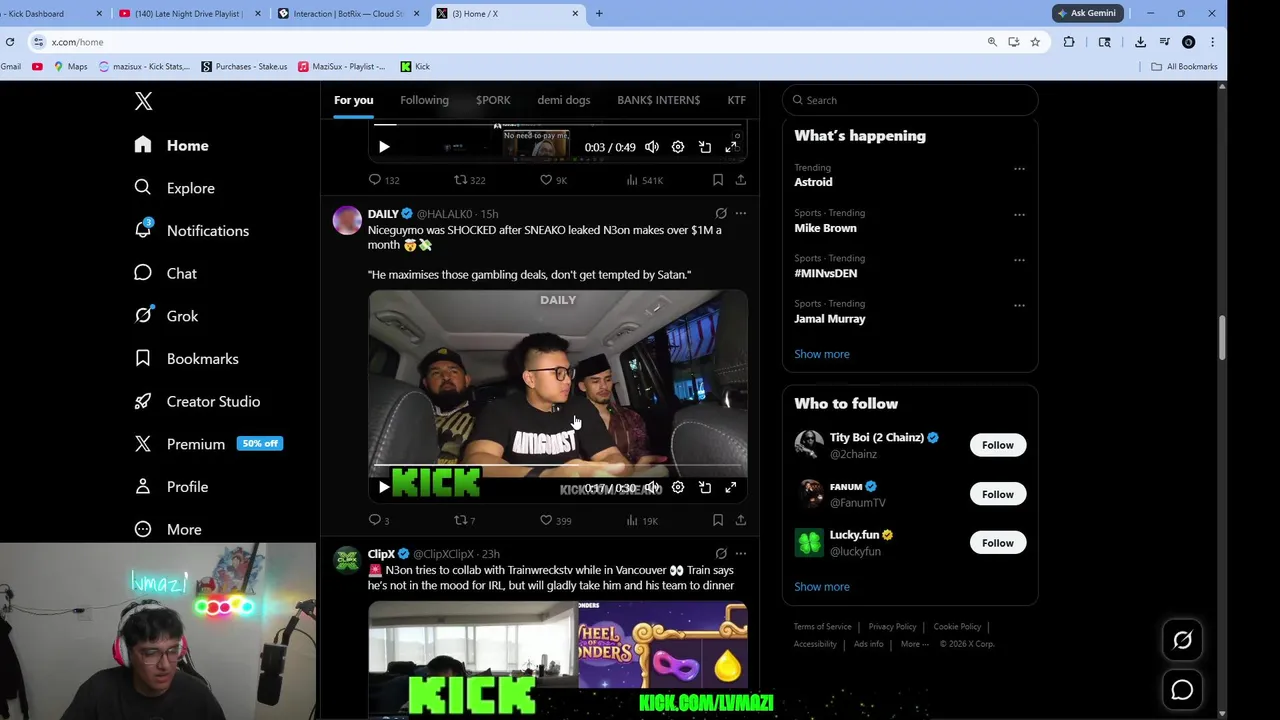View analytics showing 541K views
Viewport: 1280px width, 720px height.
tap(644, 180)
